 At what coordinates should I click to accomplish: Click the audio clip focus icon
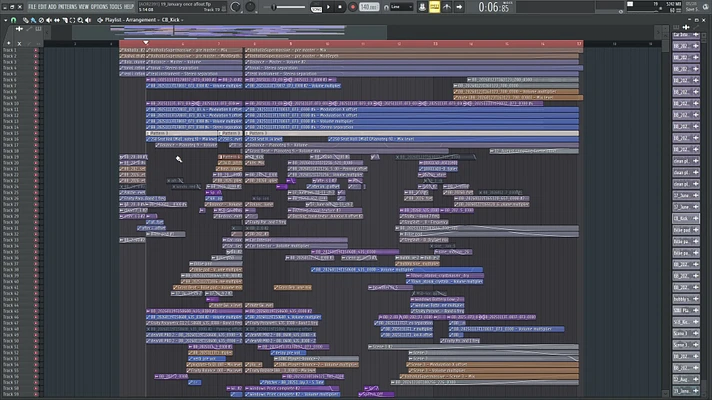point(19,29)
